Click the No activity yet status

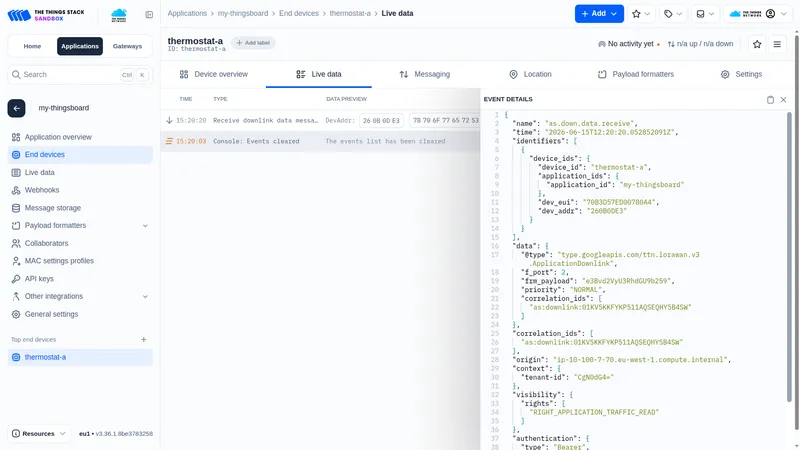[x=628, y=44]
